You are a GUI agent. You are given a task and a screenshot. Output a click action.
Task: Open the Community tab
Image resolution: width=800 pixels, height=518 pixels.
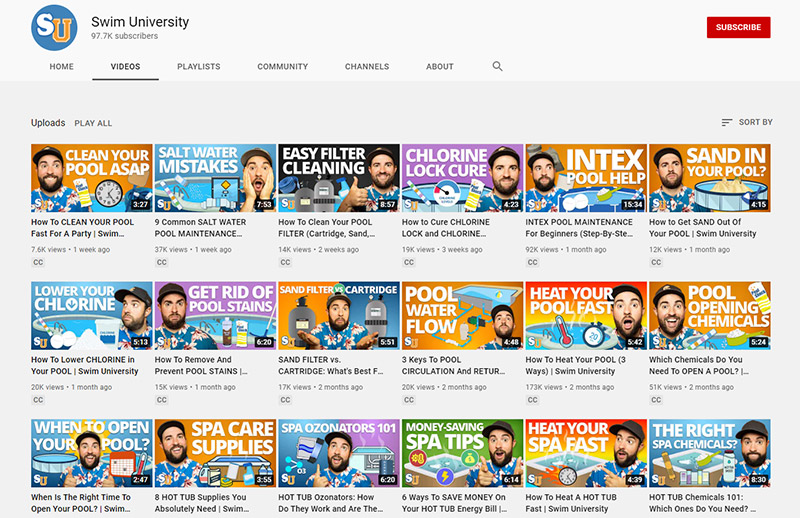(283, 66)
